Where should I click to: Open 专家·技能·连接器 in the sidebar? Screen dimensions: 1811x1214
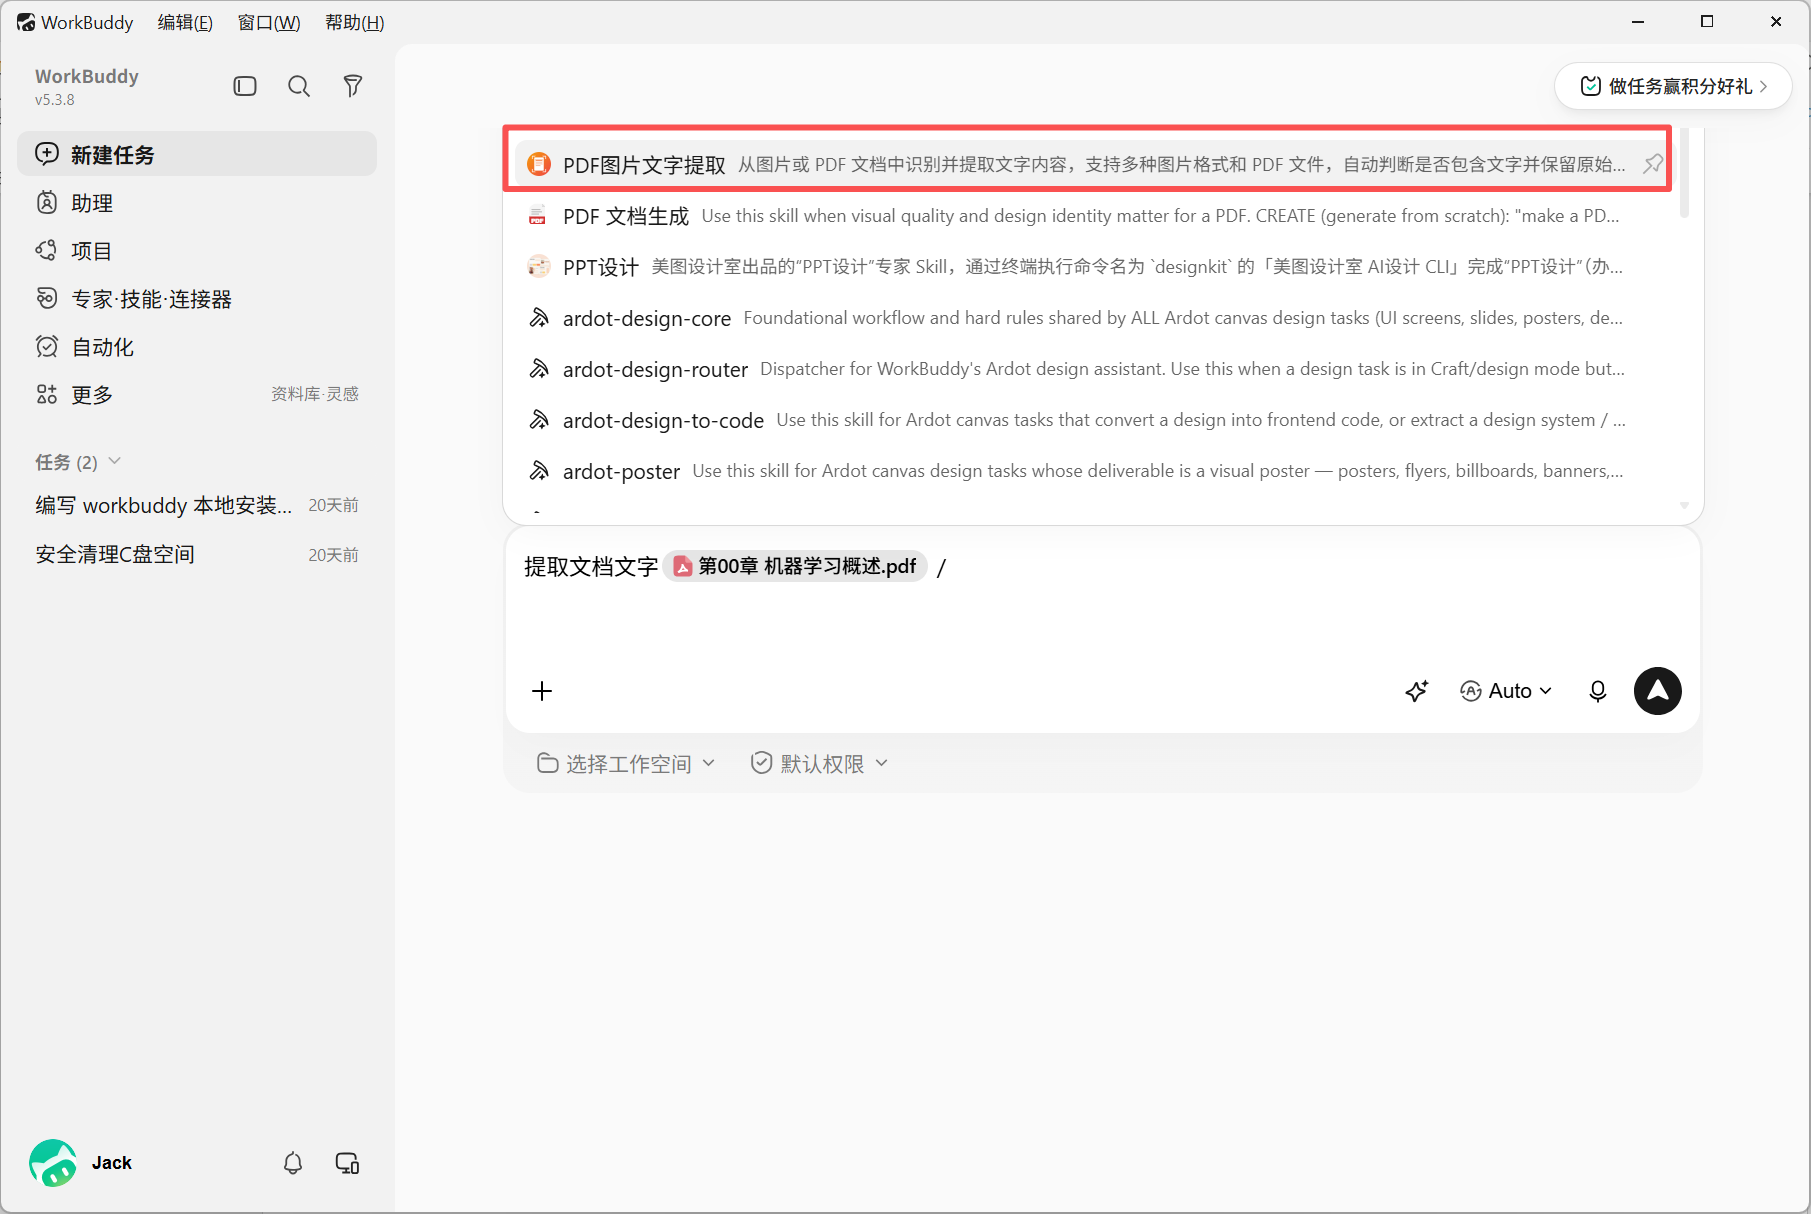pos(197,299)
